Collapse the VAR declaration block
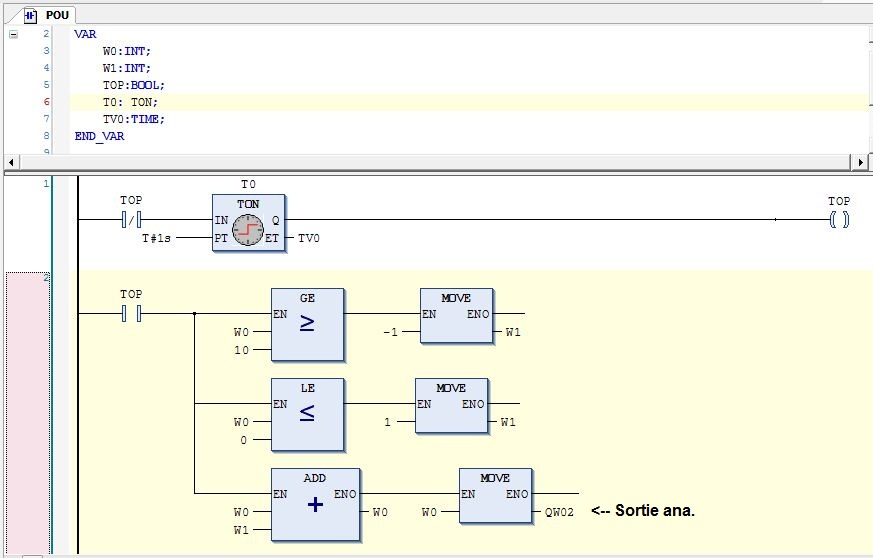Viewport: 873px width, 558px height. pos(13,34)
